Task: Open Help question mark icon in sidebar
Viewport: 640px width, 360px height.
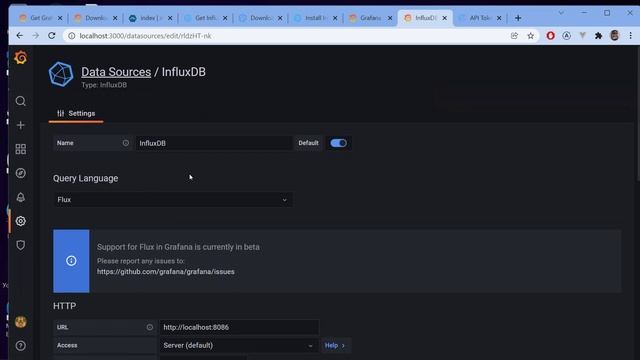Action: [20, 346]
